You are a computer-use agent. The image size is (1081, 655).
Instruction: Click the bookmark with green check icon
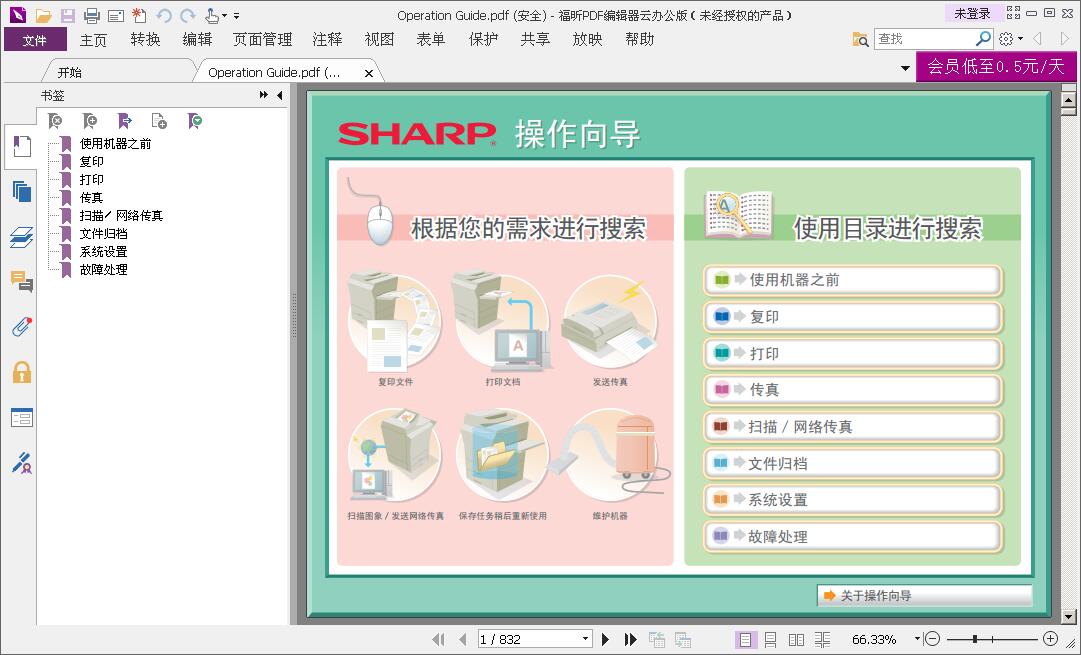click(195, 121)
